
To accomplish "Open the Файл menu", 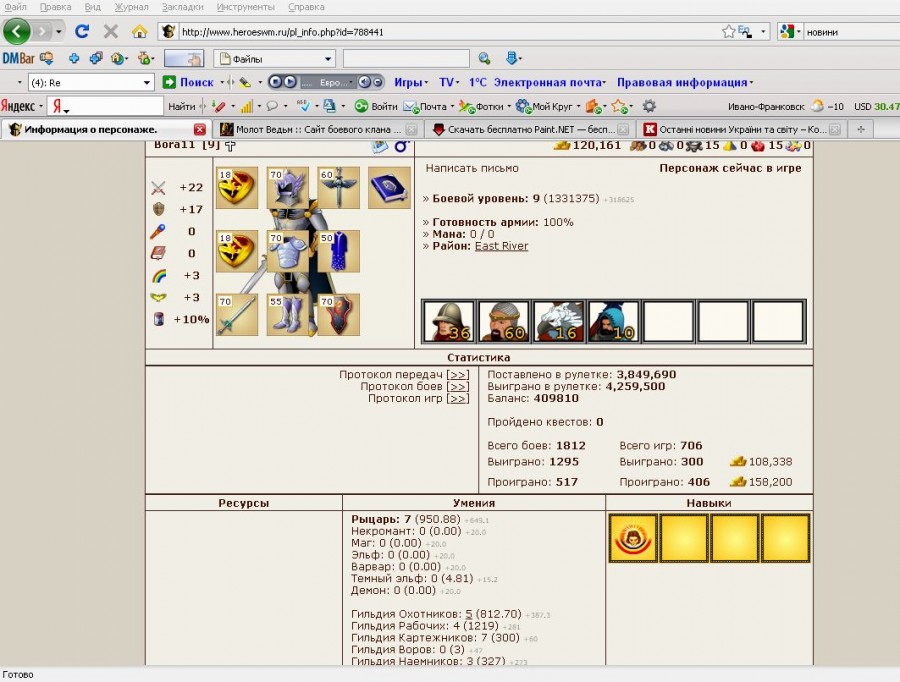I will tap(15, 7).
